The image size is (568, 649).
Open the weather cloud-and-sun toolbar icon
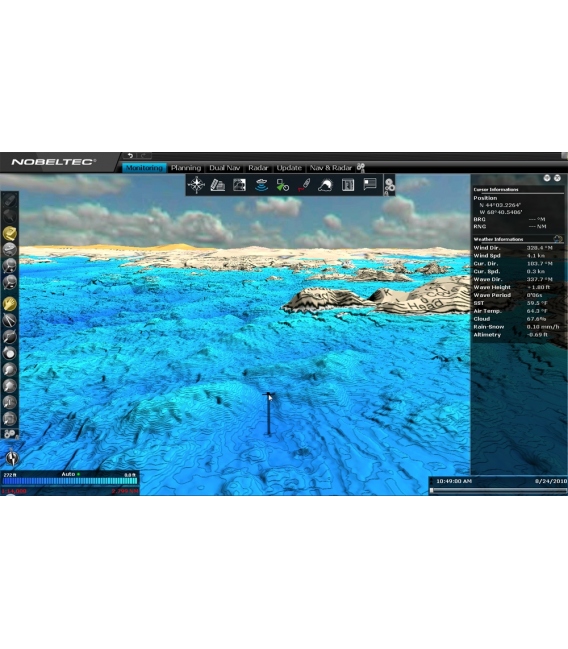click(325, 185)
